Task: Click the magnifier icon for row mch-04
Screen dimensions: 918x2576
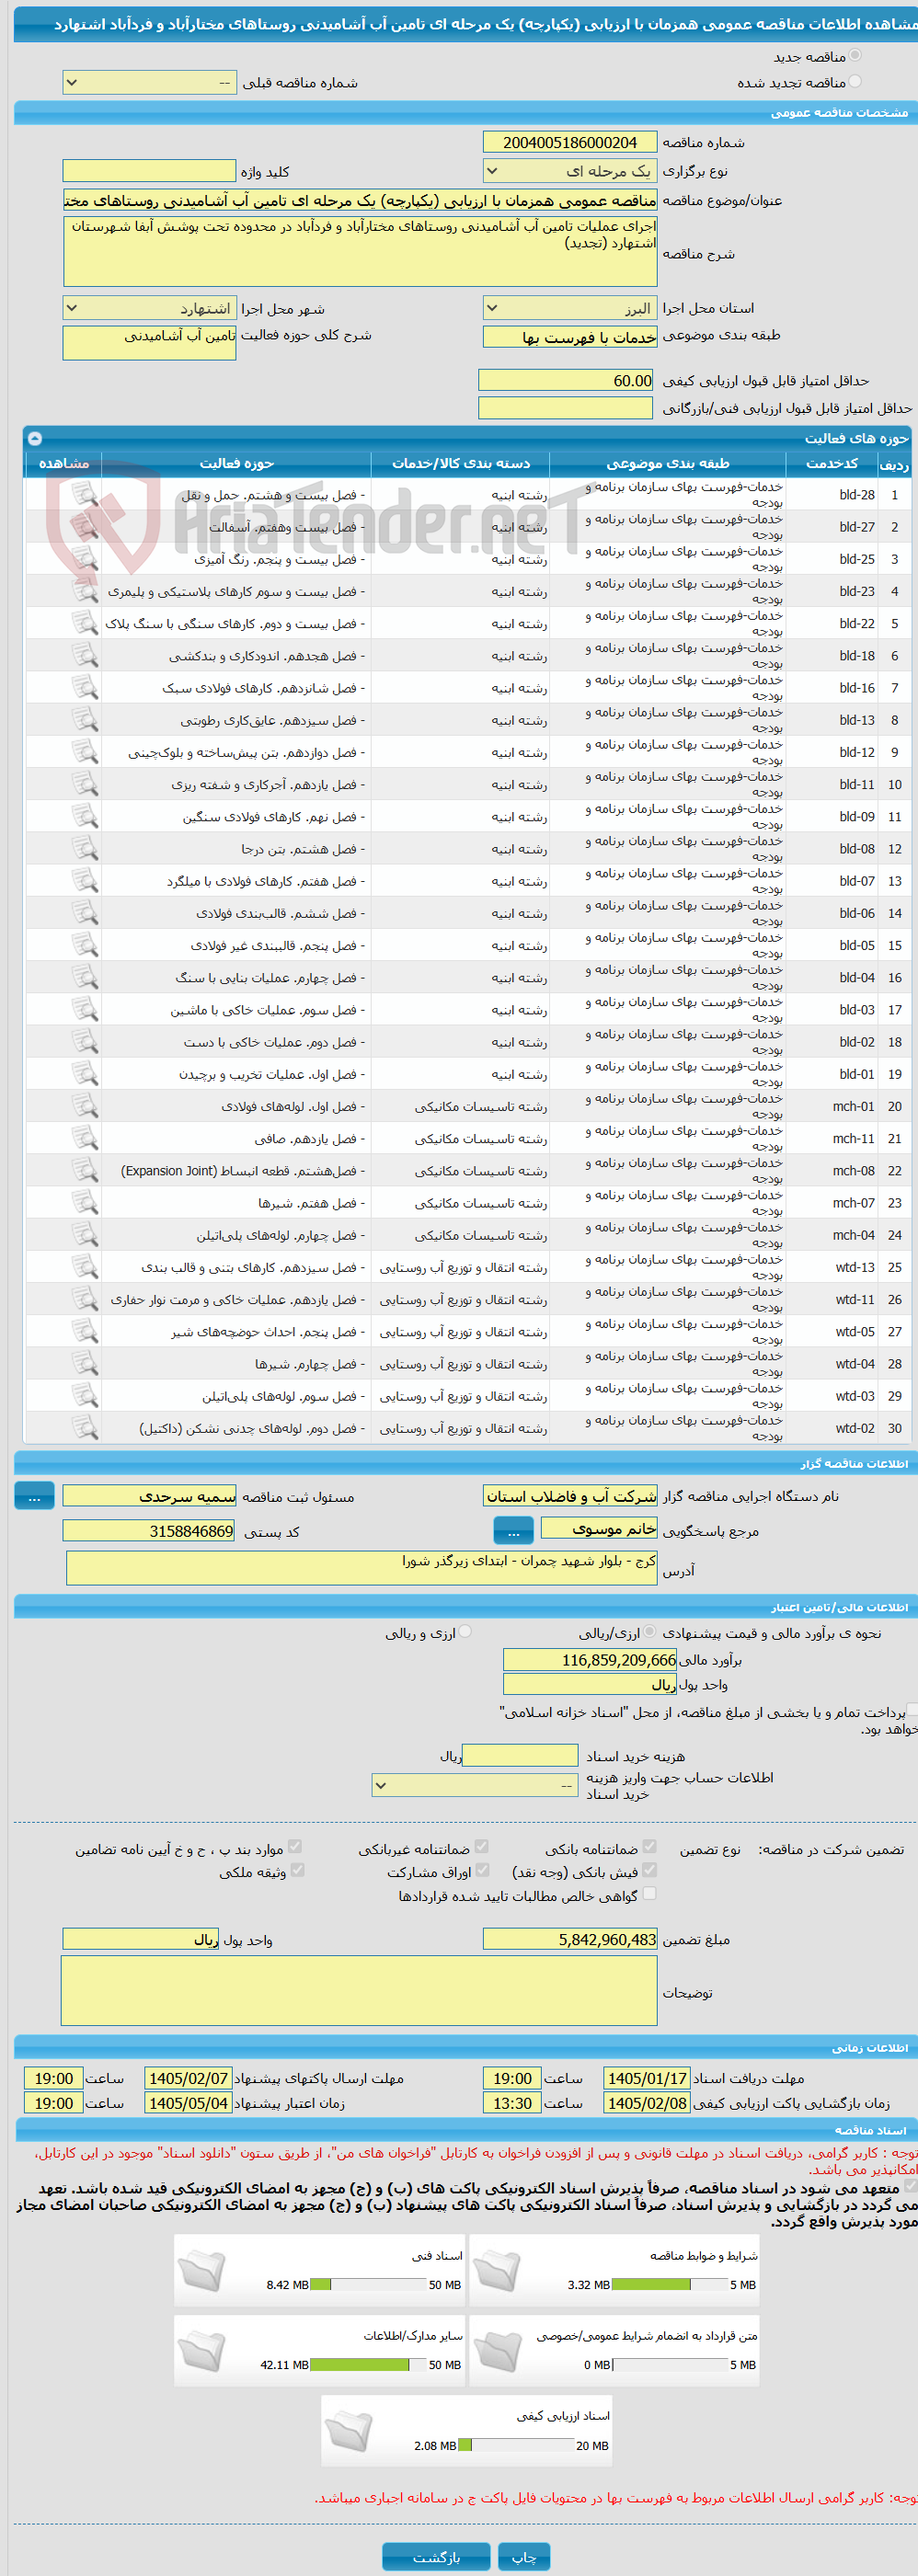Action: [84, 1235]
